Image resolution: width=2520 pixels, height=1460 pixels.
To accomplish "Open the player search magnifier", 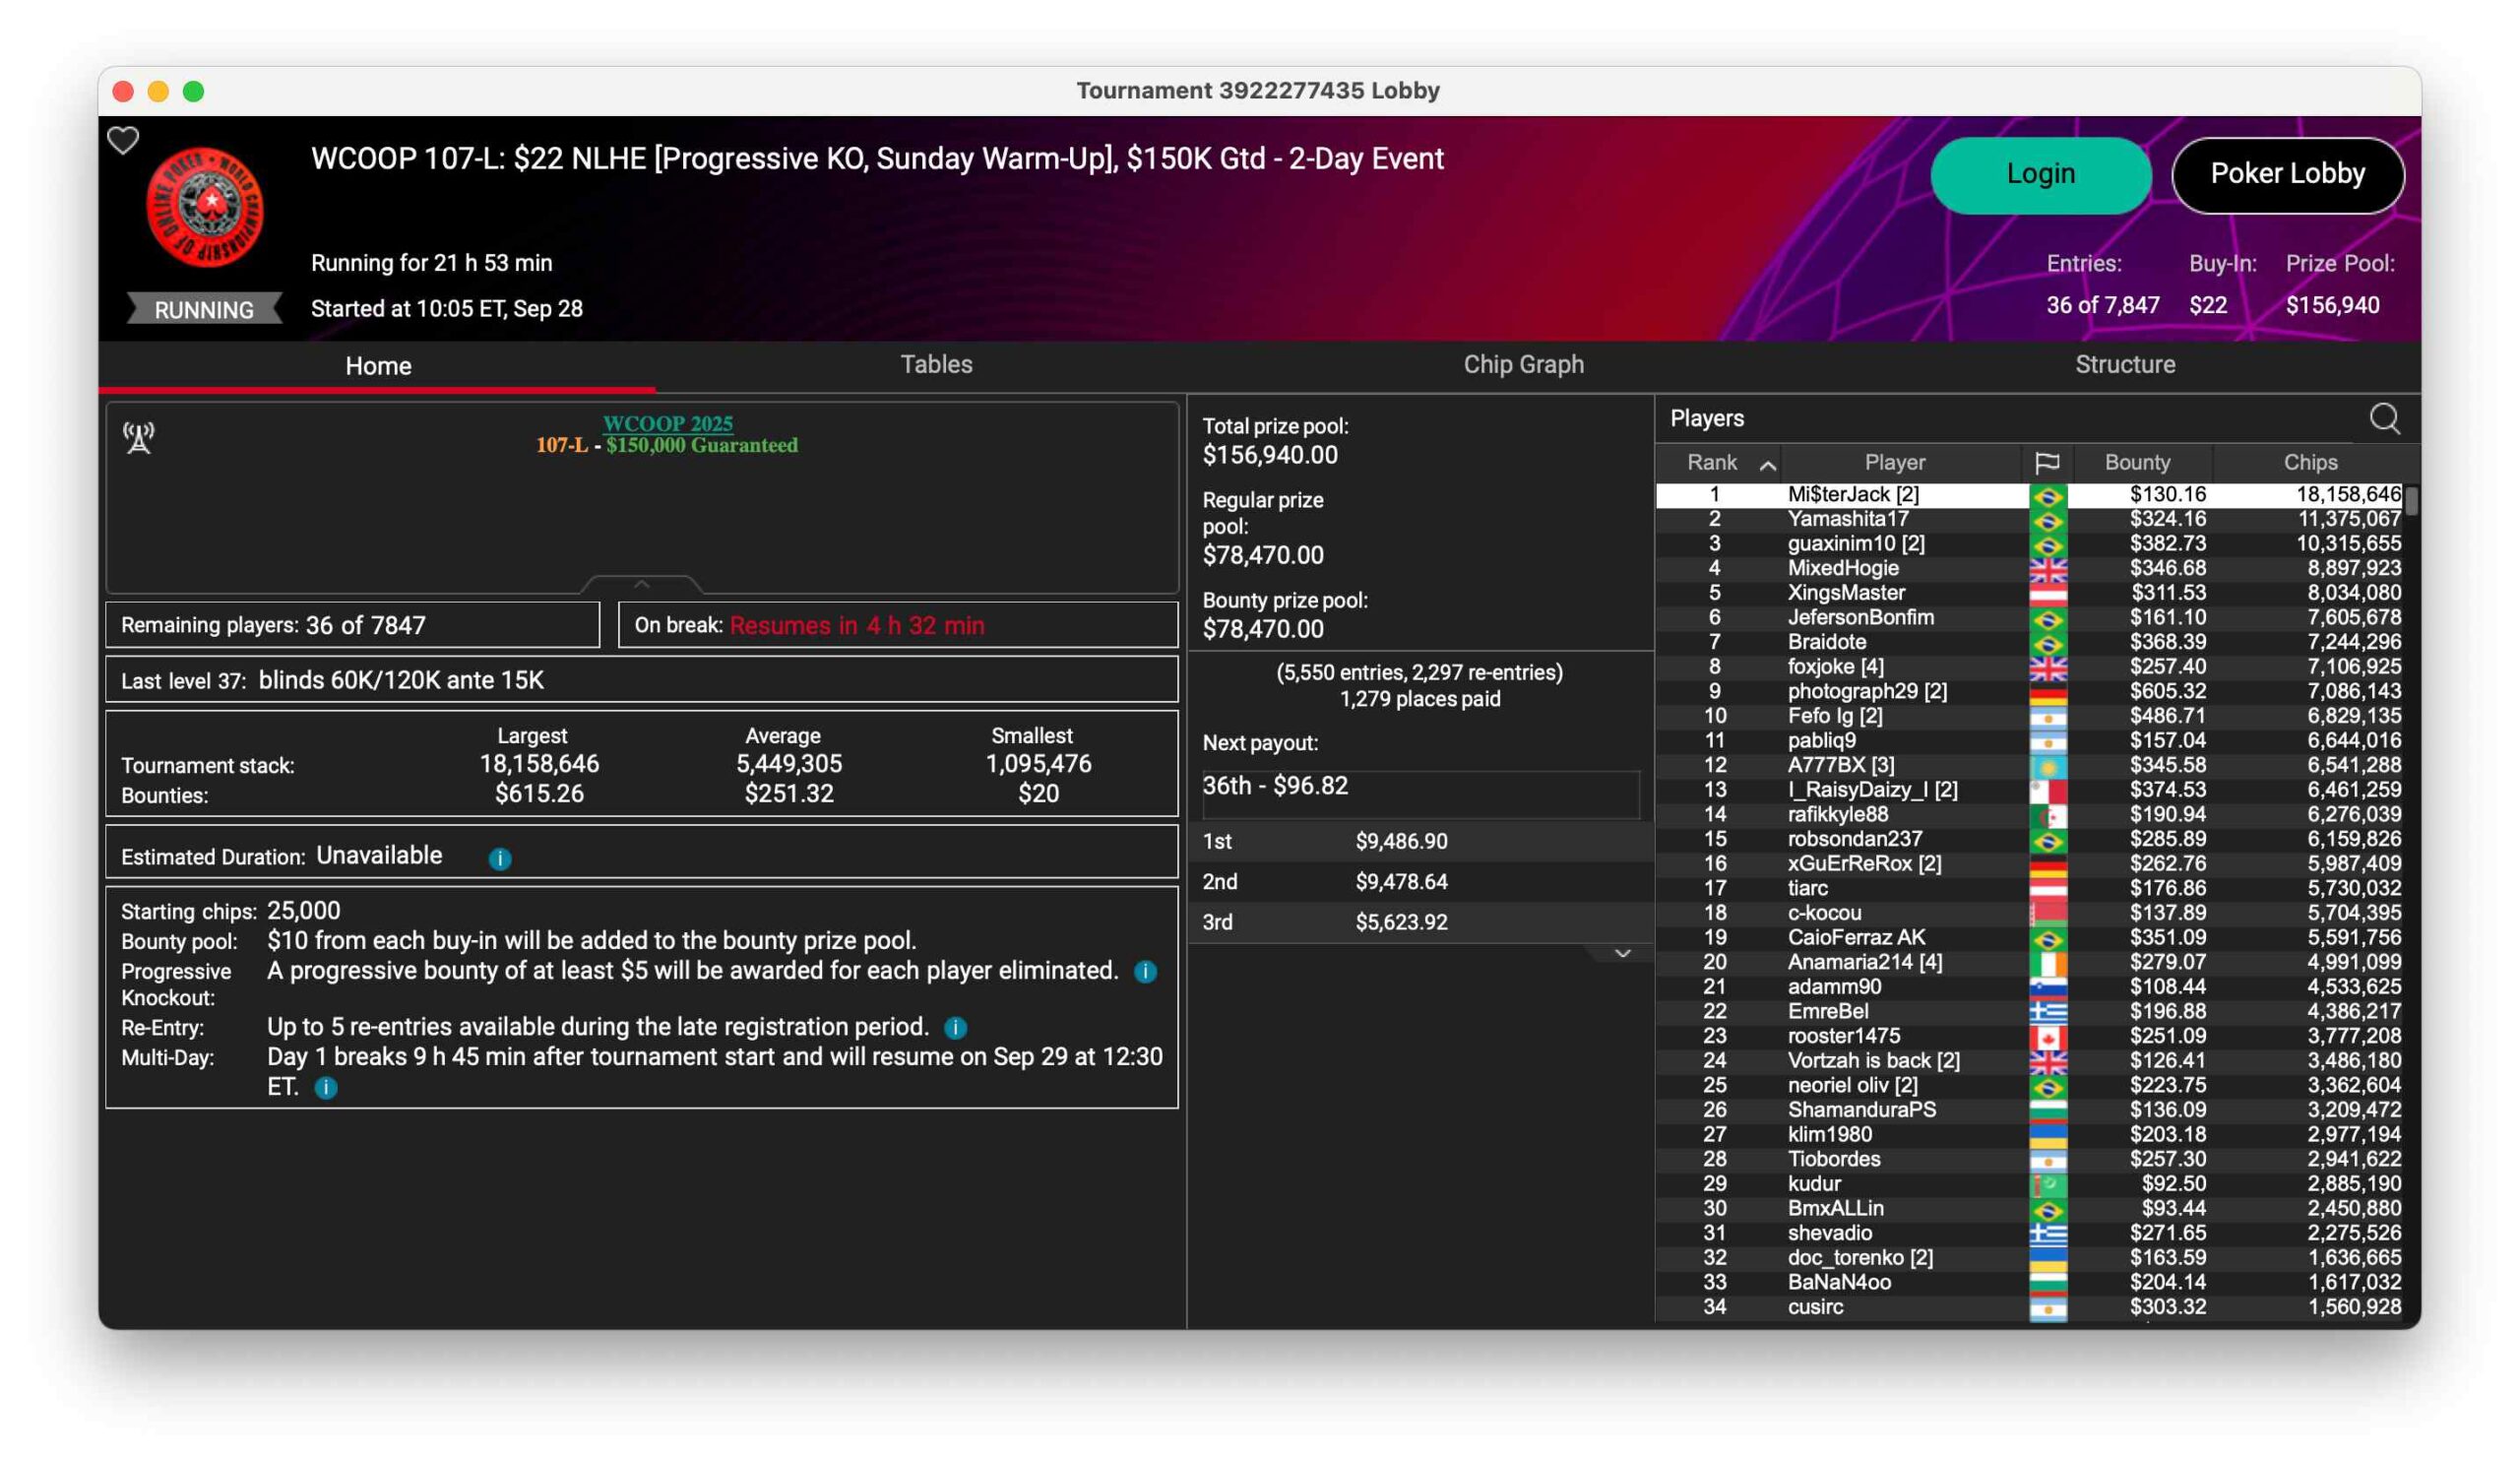I will pyautogui.click(x=2384, y=419).
